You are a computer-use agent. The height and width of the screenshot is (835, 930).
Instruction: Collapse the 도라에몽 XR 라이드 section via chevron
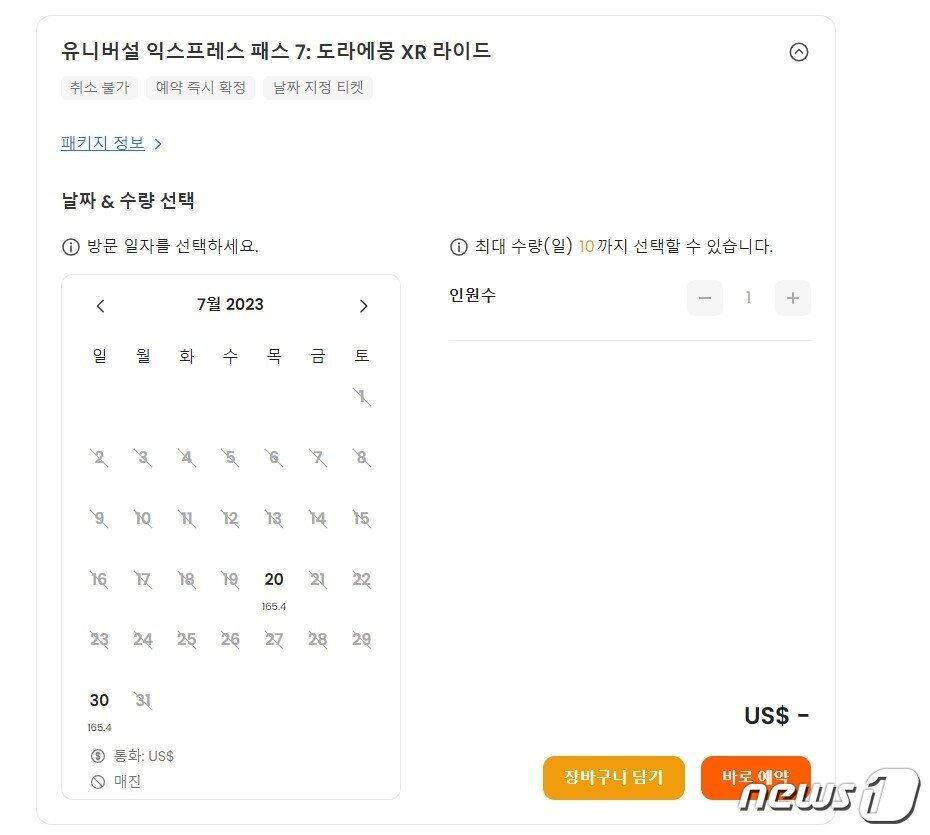click(797, 52)
